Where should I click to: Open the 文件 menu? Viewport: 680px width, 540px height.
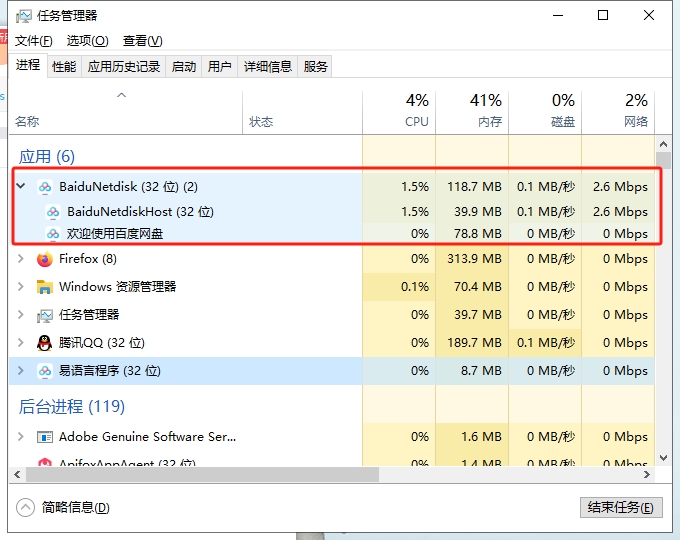(33, 41)
